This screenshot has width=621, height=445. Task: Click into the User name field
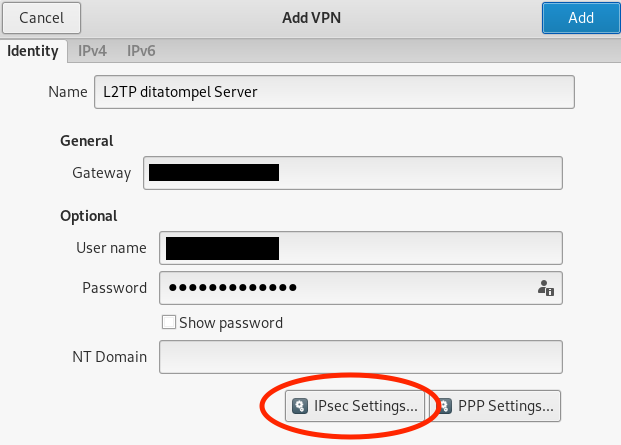361,248
